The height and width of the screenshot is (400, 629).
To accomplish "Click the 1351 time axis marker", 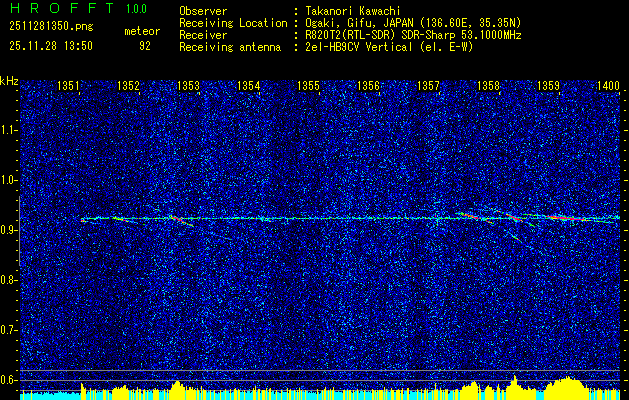I will click(69, 85).
